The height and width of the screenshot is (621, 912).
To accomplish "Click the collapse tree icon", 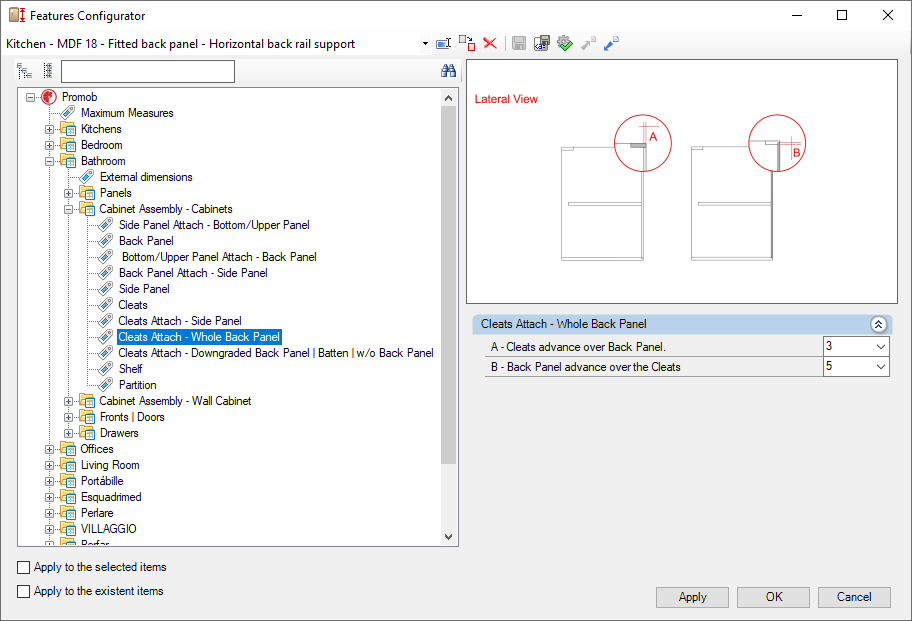I will click(x=48, y=71).
